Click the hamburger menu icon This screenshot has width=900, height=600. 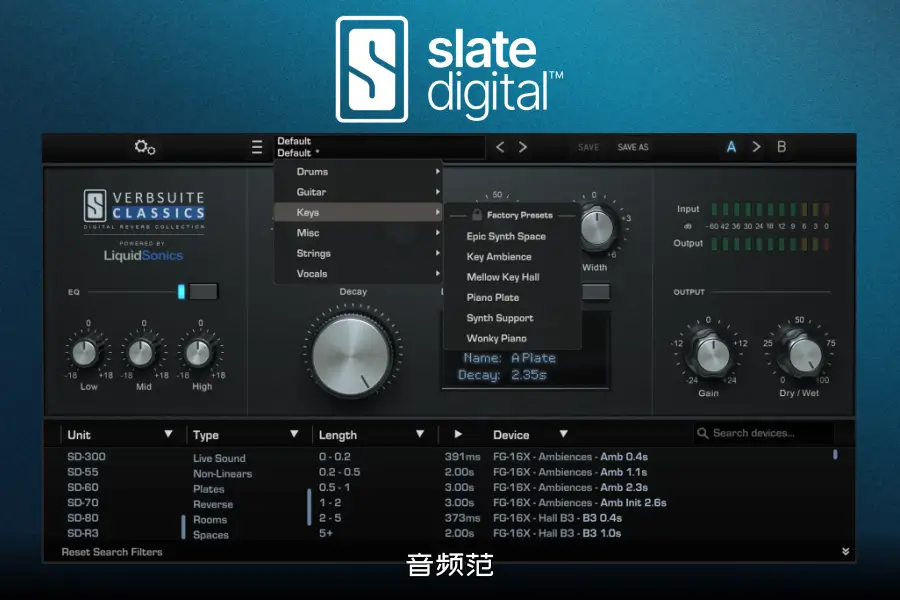pos(257,146)
